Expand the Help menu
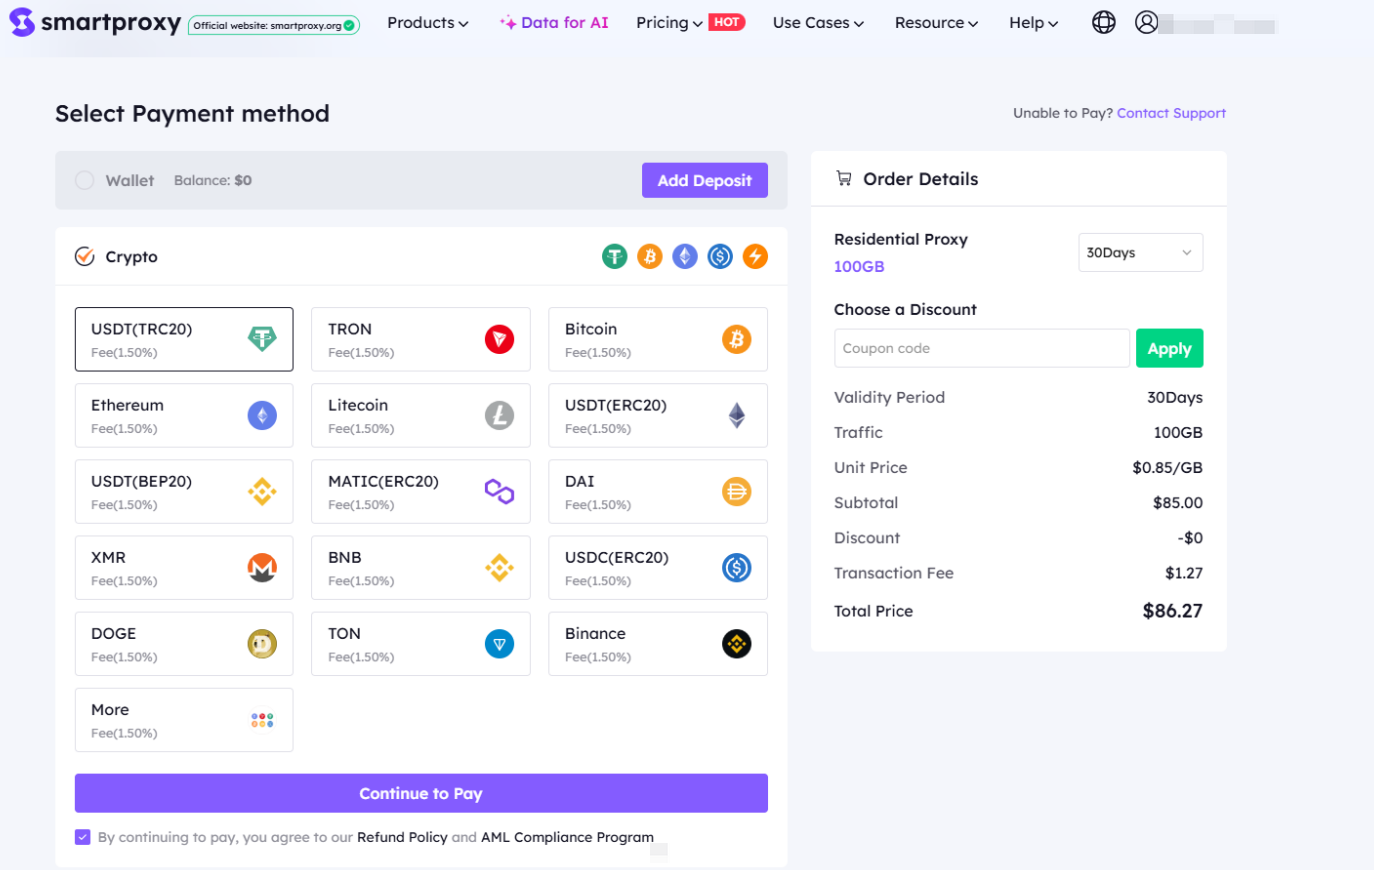Image resolution: width=1374 pixels, height=870 pixels. pos(1033,22)
